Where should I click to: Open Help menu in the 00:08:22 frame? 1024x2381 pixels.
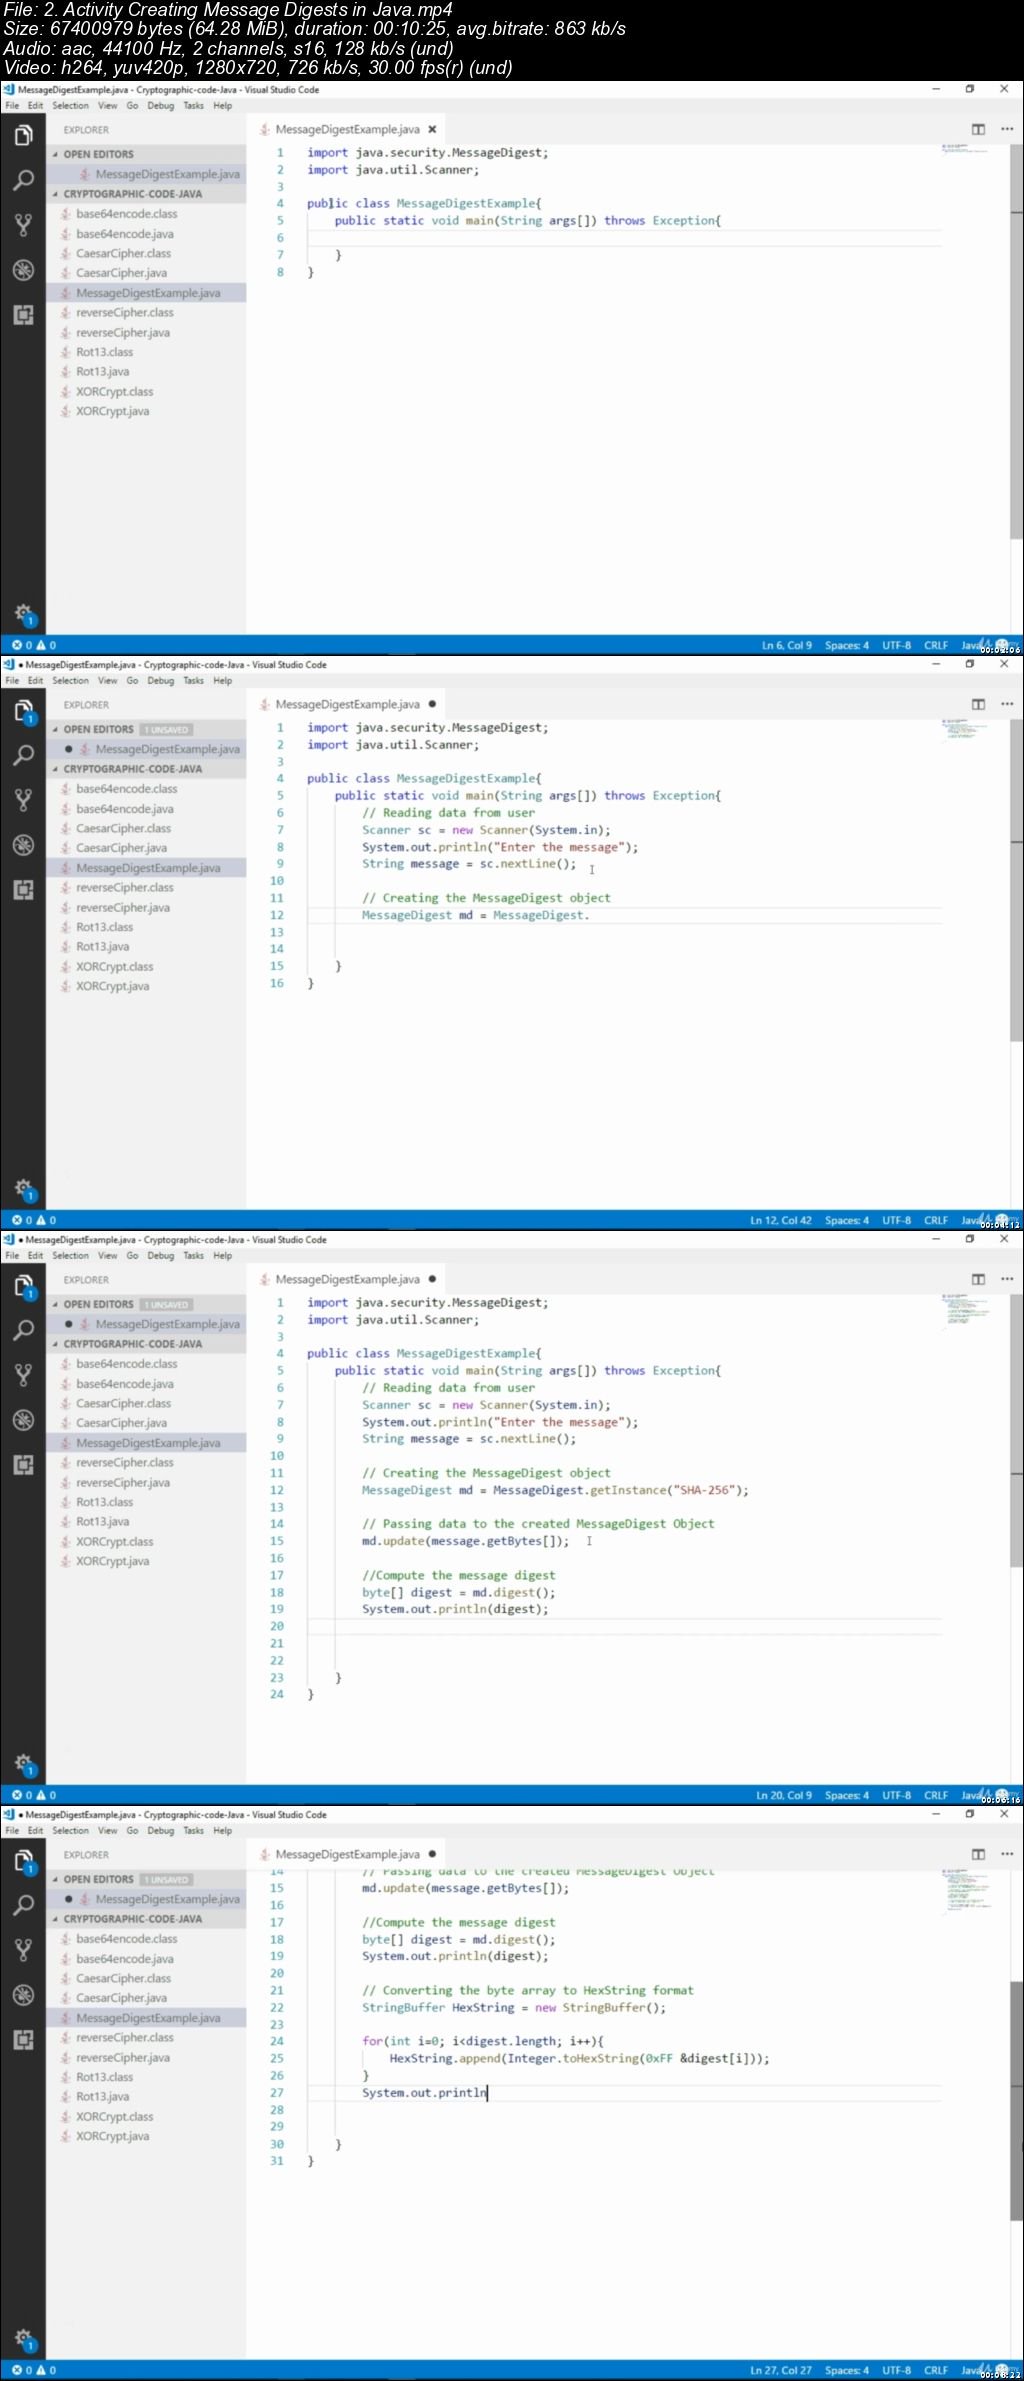pos(222,1830)
